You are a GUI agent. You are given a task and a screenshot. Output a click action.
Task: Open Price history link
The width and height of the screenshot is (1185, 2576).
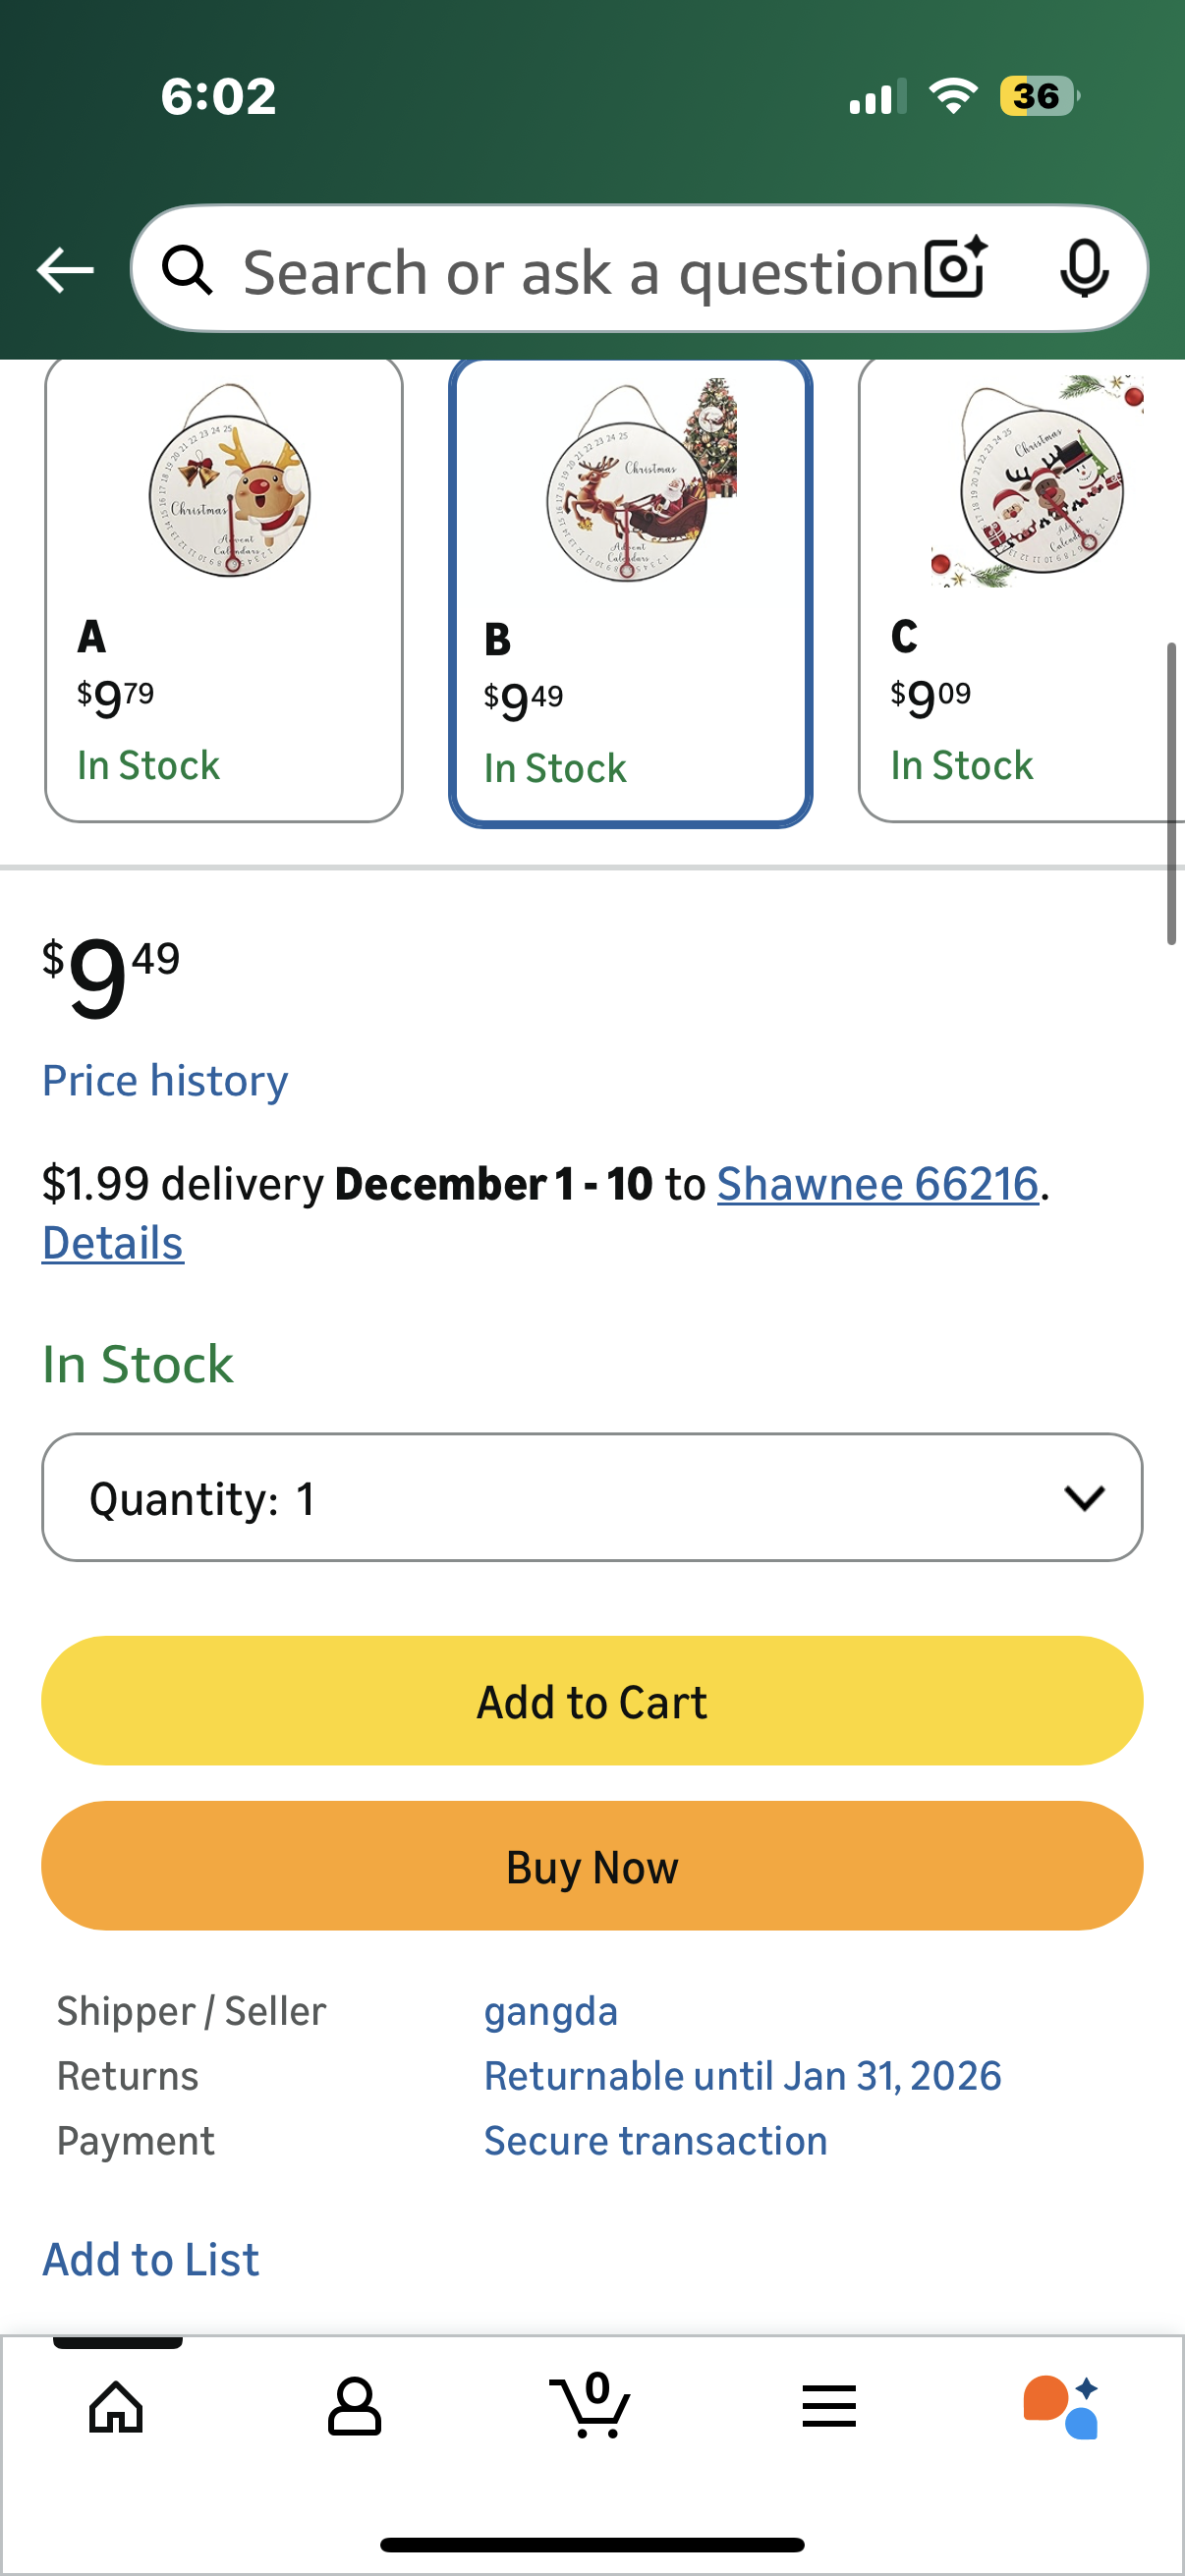[165, 1081]
